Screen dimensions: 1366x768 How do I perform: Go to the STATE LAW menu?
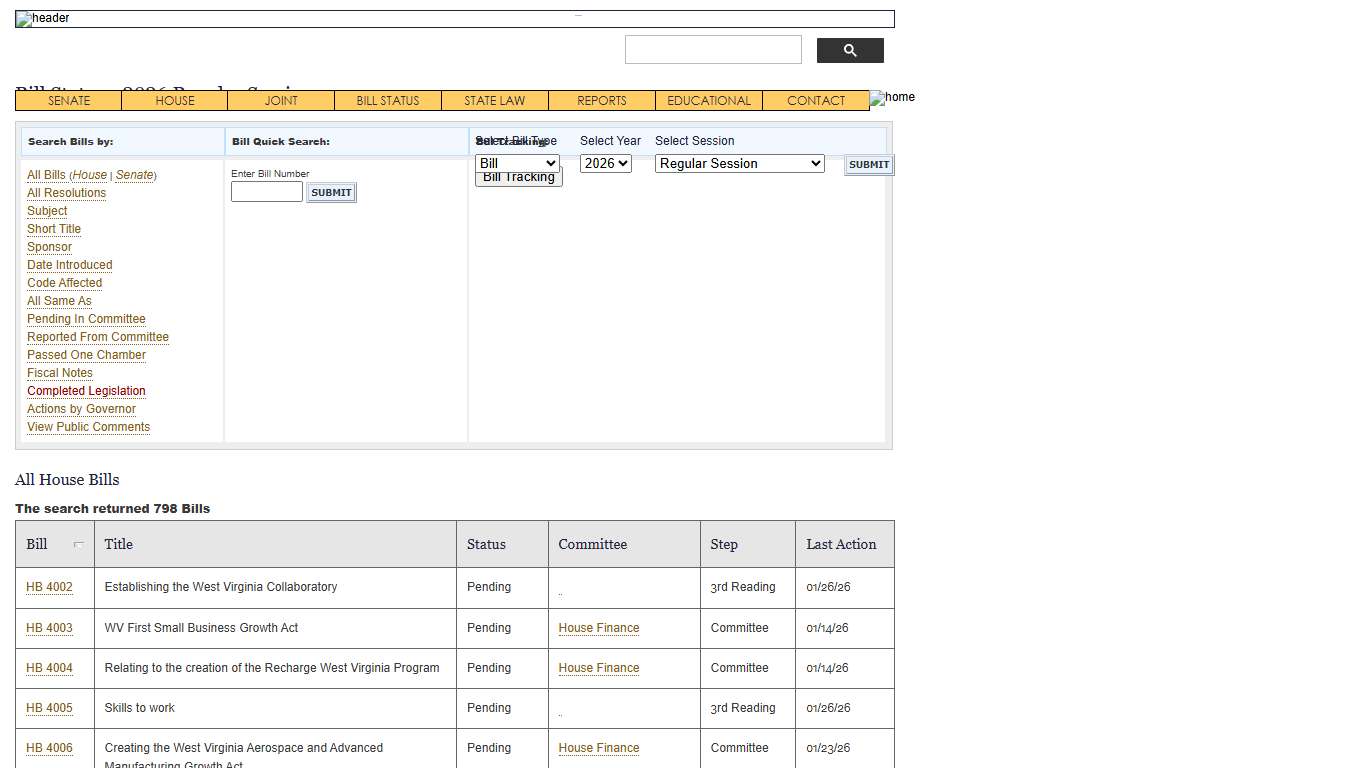click(494, 101)
